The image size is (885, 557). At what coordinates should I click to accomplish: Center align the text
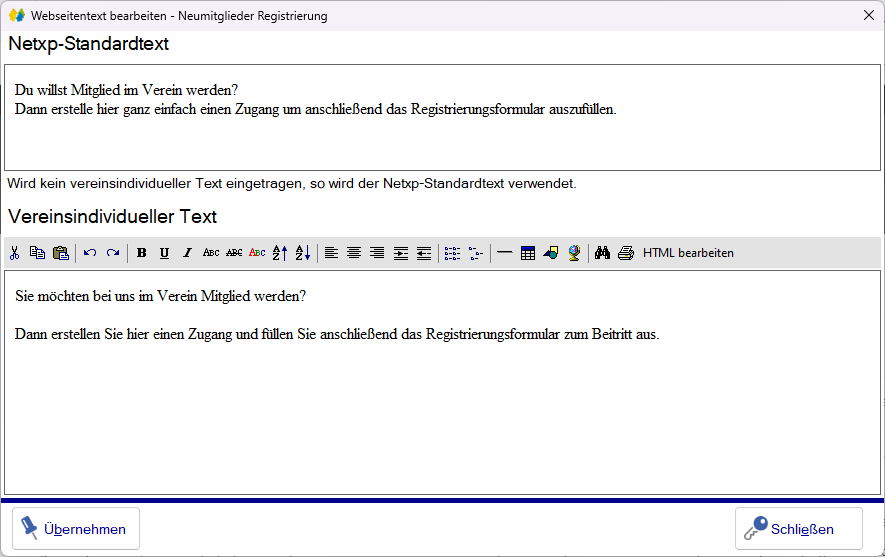tap(354, 253)
